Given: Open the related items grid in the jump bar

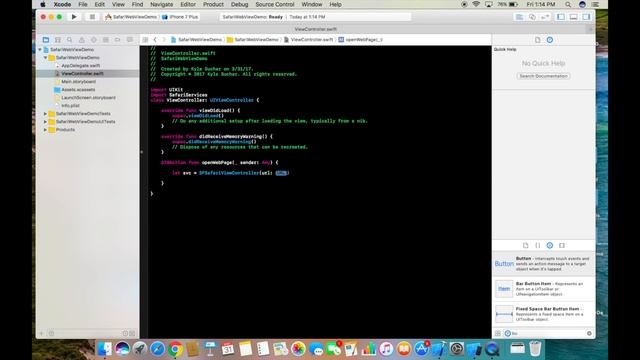Looking at the screenshot, I should tap(145, 40).
